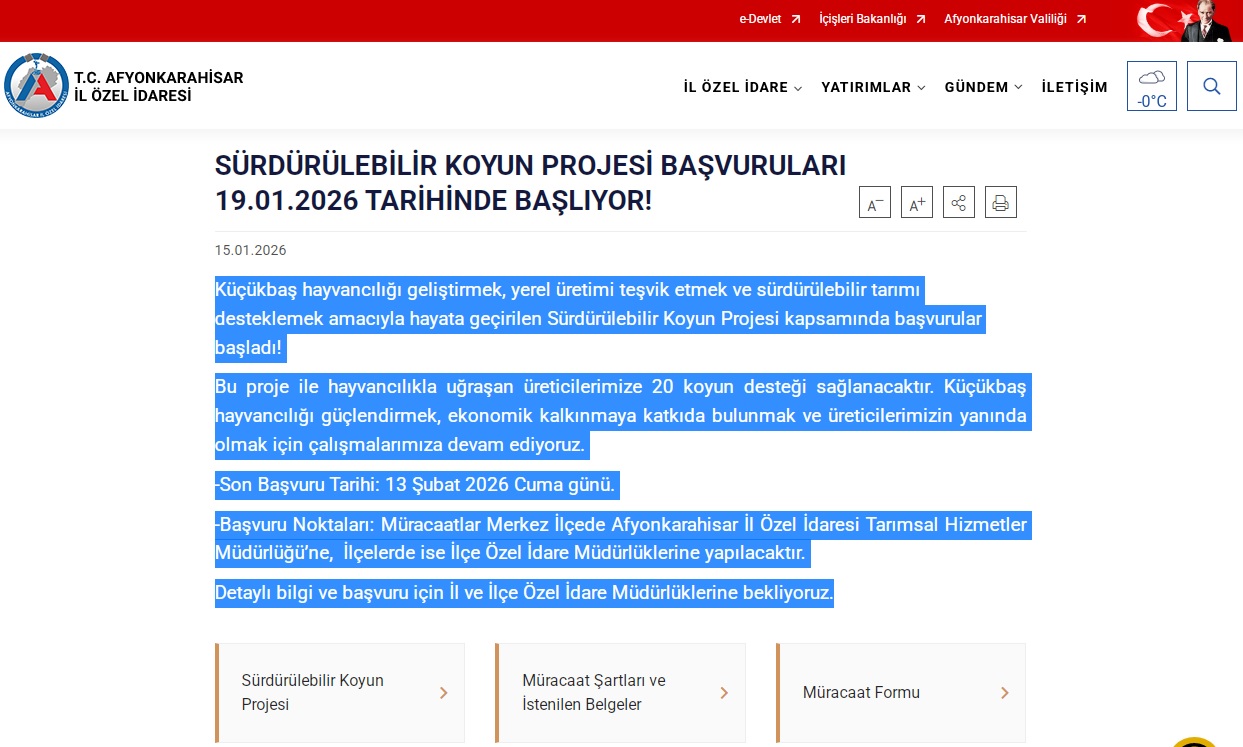Visit the Afyonkarahisar Valiliği link
The height and width of the screenshot is (747, 1243).
(1014, 19)
